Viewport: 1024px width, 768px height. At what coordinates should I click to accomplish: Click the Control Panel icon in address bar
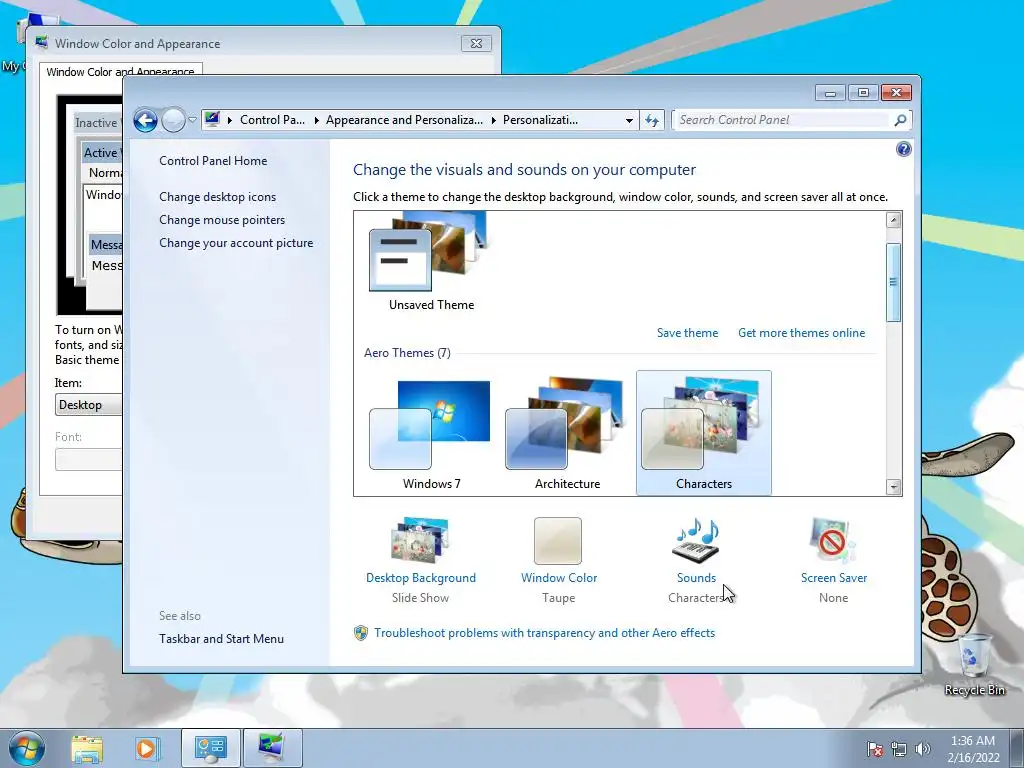[212, 120]
